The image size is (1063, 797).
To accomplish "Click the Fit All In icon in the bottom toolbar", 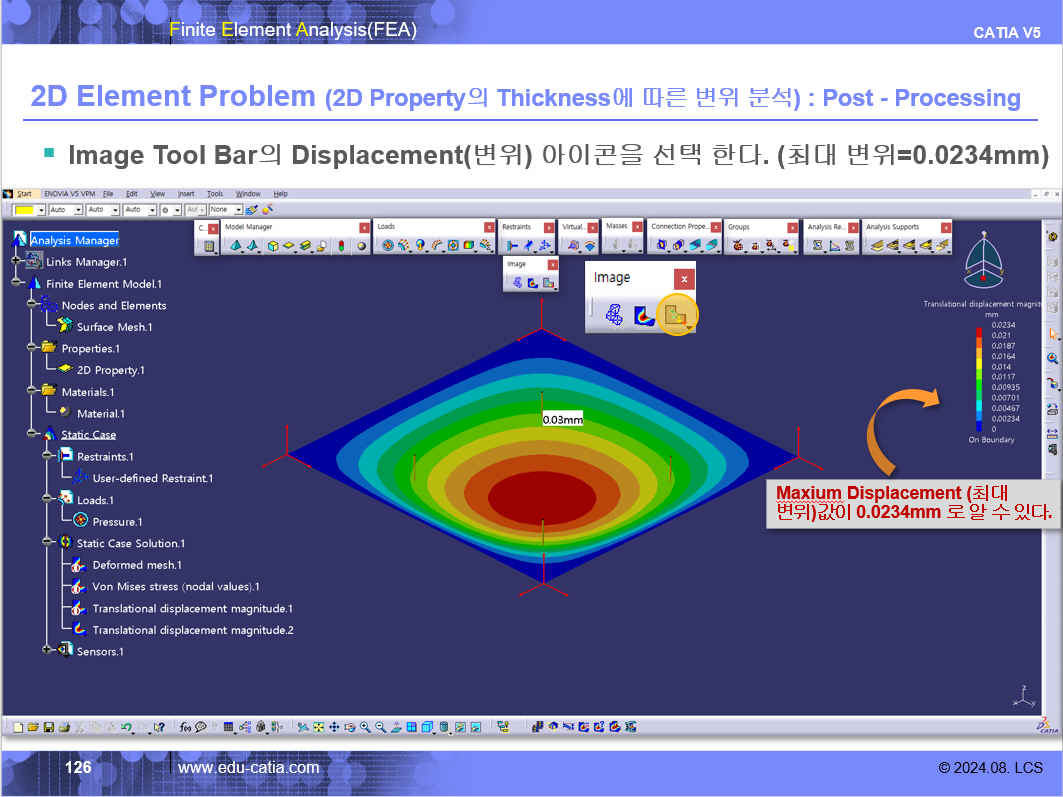I will (319, 727).
